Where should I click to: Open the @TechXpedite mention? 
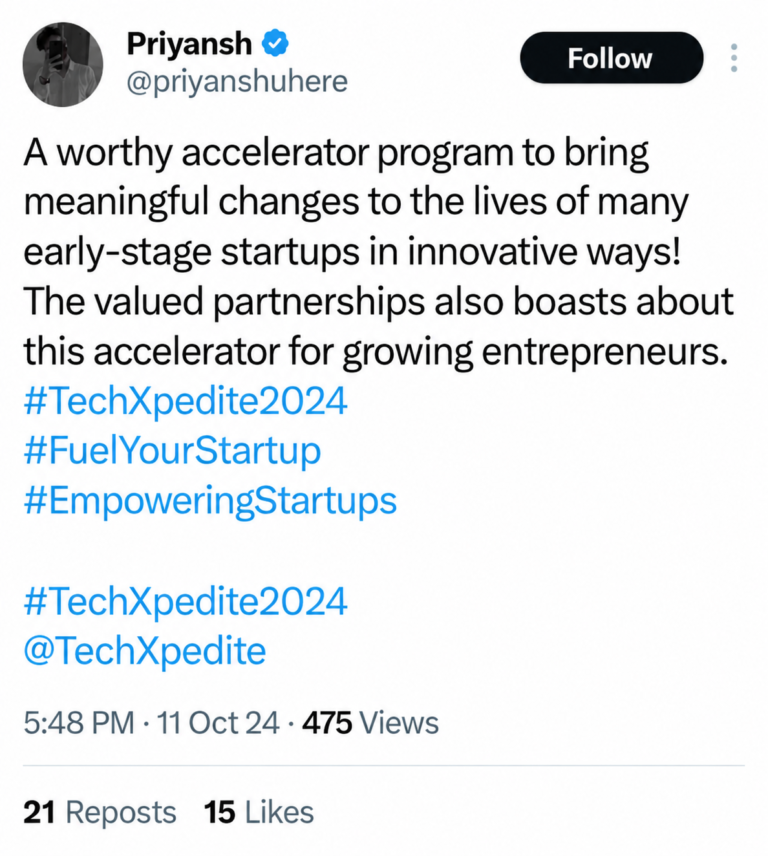coord(145,651)
